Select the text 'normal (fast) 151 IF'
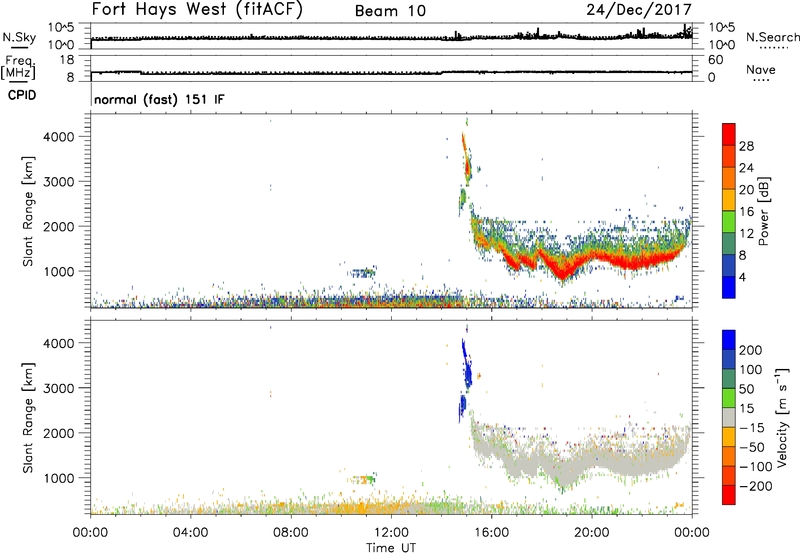This screenshot has height=554, width=800. (159, 99)
